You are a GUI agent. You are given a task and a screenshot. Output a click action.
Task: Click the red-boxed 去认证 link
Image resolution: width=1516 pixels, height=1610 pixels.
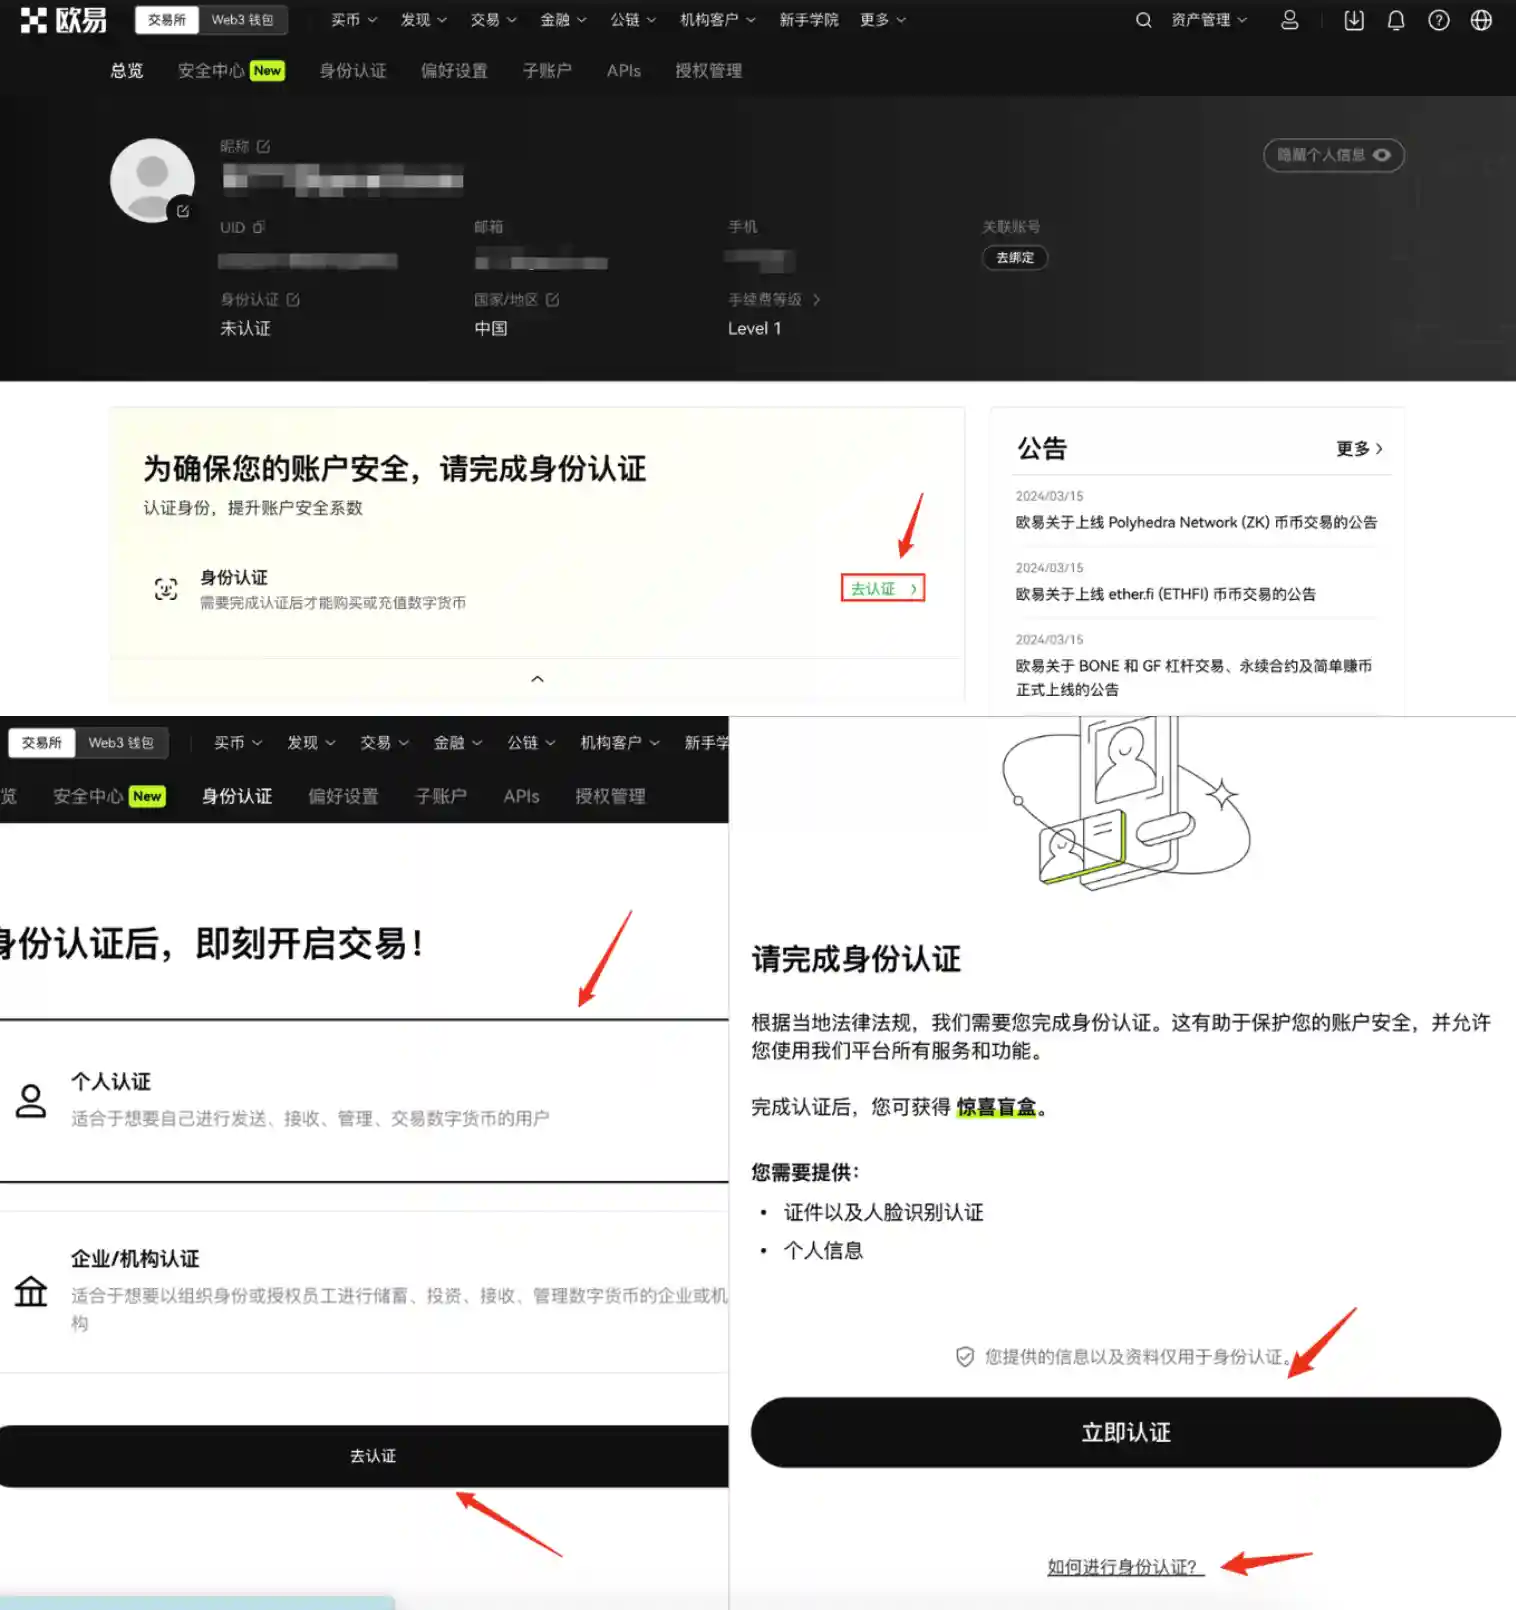click(x=883, y=588)
